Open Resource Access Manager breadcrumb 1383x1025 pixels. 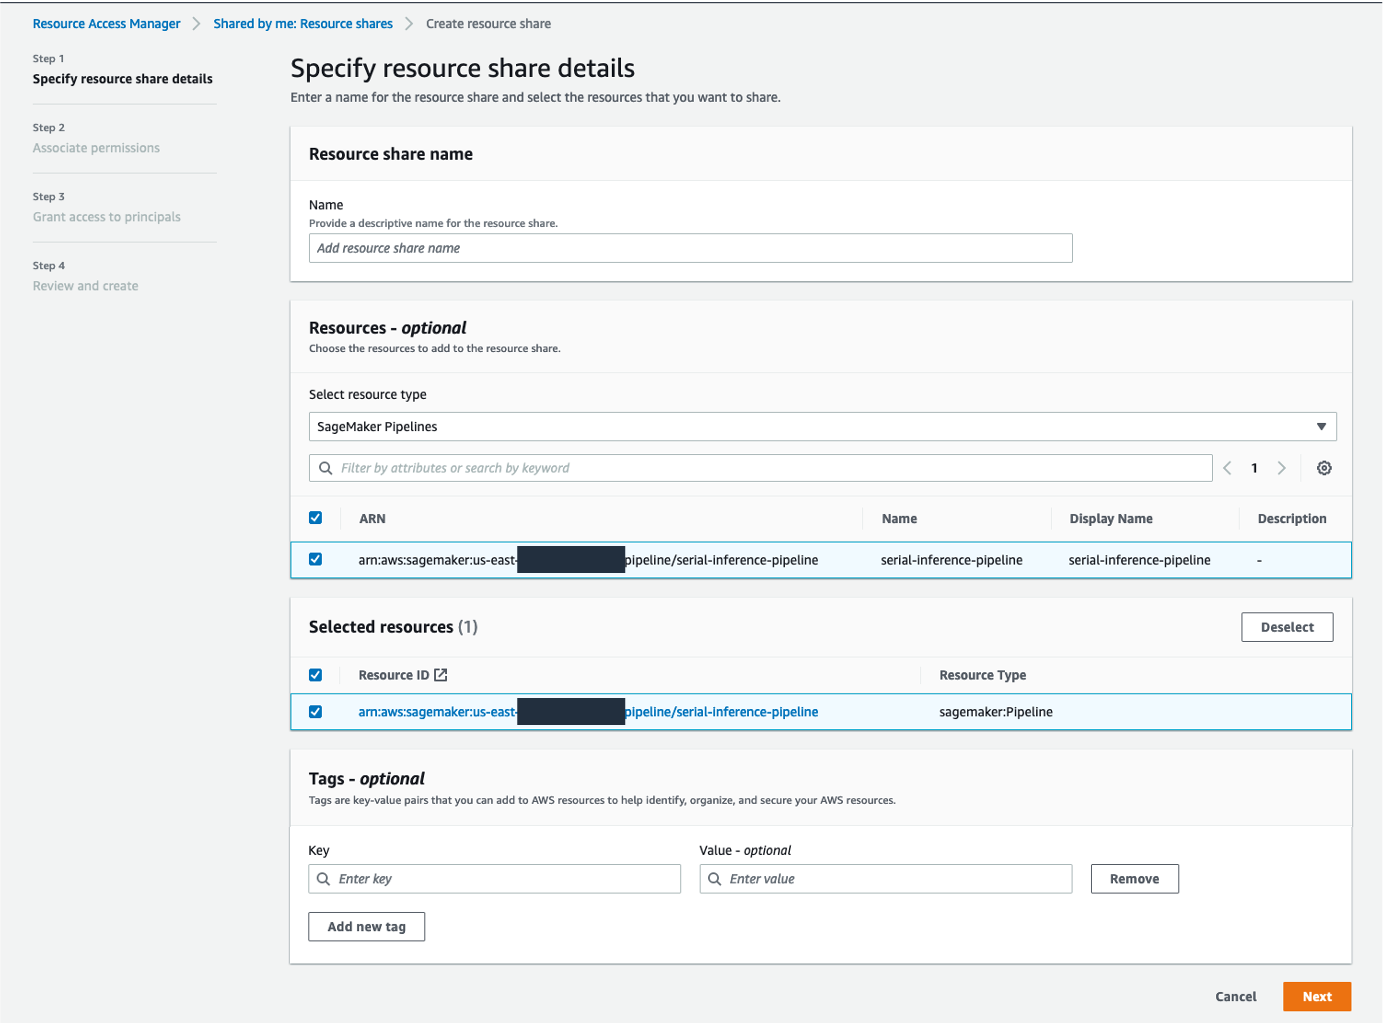pos(106,24)
